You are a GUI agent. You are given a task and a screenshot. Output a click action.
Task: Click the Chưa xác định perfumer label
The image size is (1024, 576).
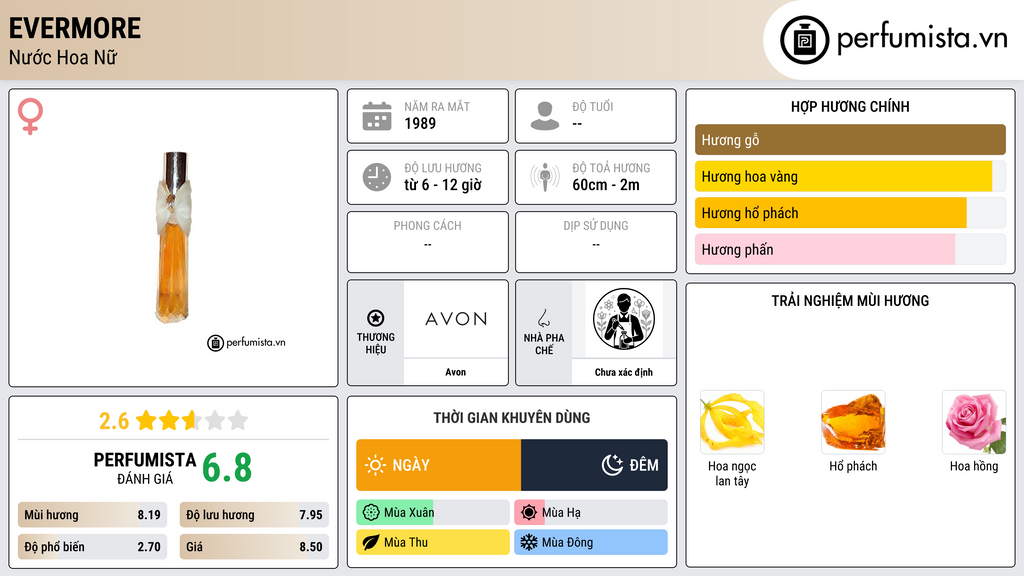624,372
